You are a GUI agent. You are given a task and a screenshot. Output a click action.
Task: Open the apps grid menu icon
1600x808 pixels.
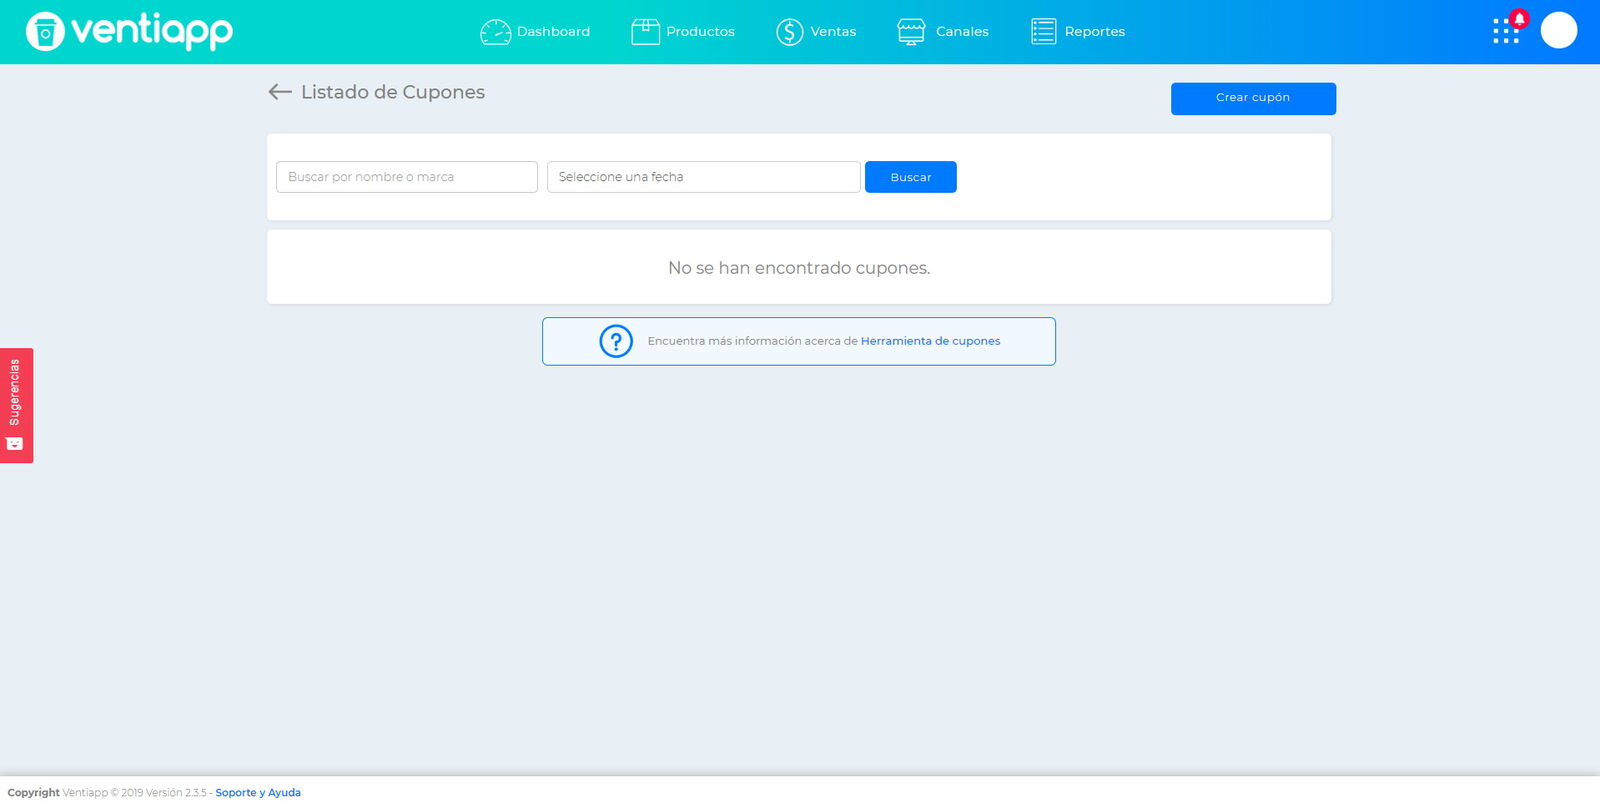point(1505,32)
